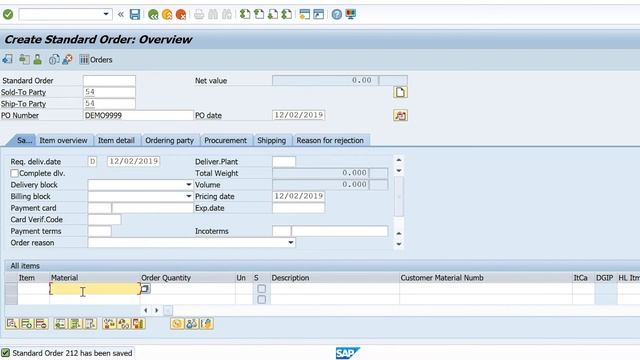This screenshot has height=360, width=640.
Task: Select the first item row selector
Action: [11, 289]
